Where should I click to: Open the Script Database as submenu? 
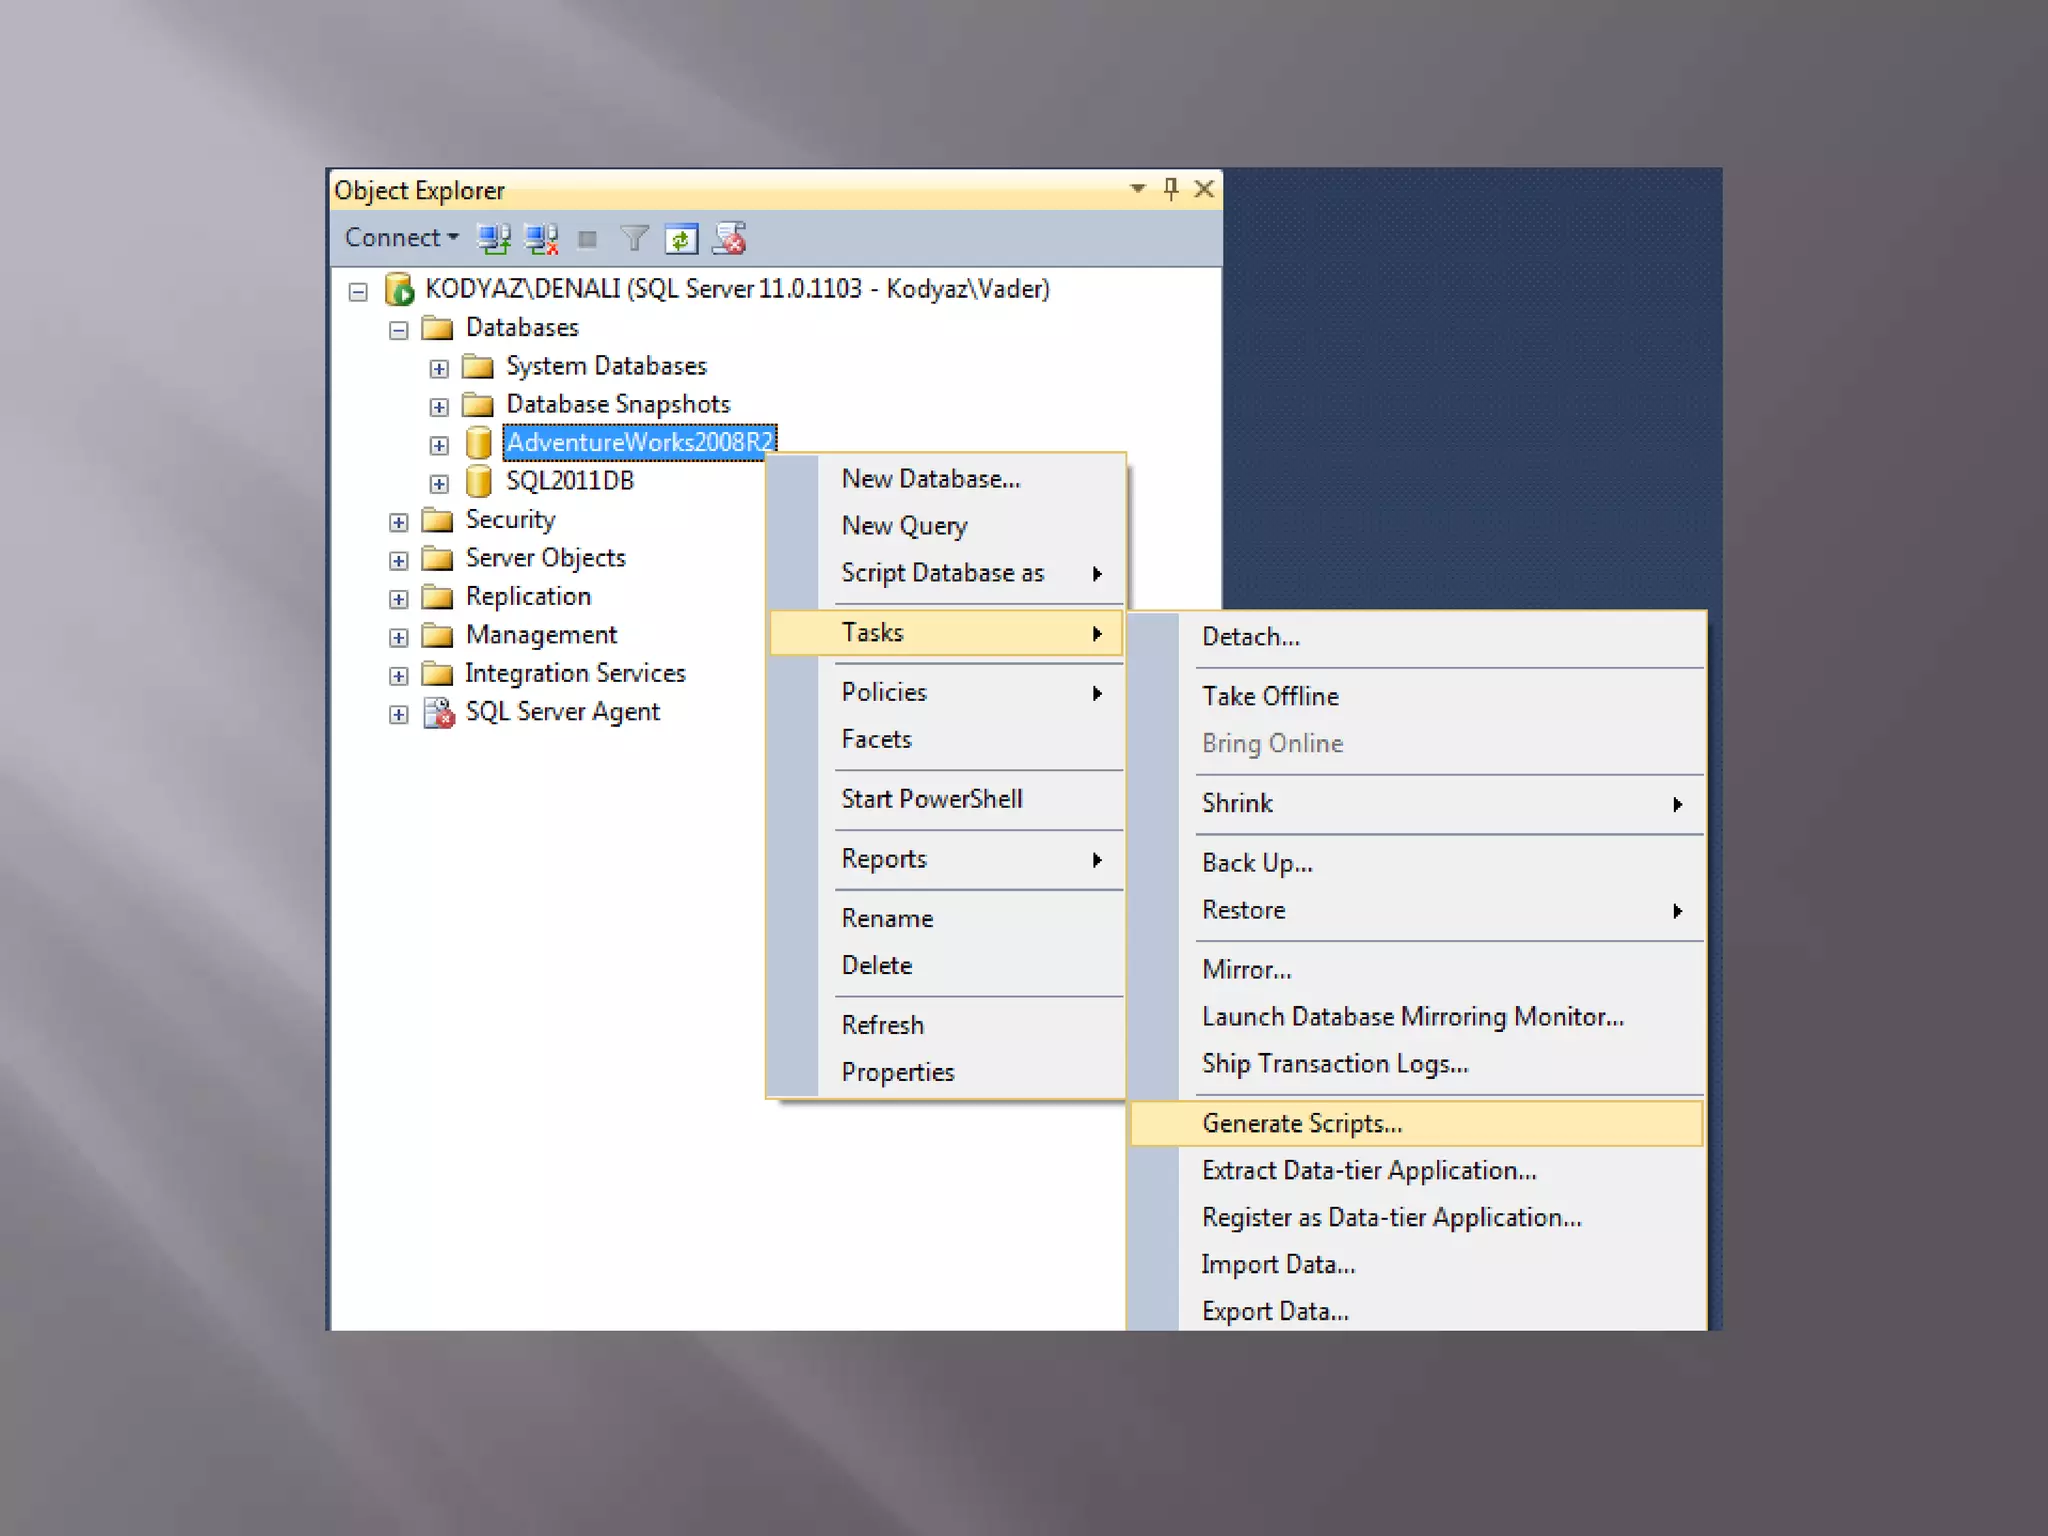(x=945, y=573)
